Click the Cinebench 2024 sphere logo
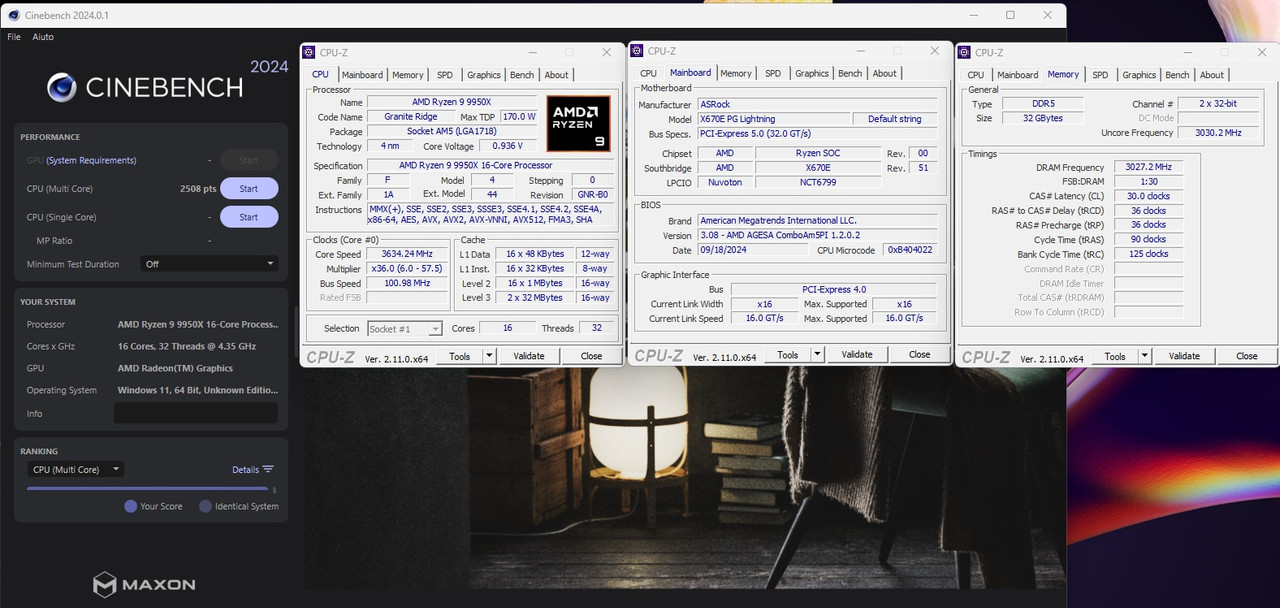The image size is (1280, 608). 62,88
